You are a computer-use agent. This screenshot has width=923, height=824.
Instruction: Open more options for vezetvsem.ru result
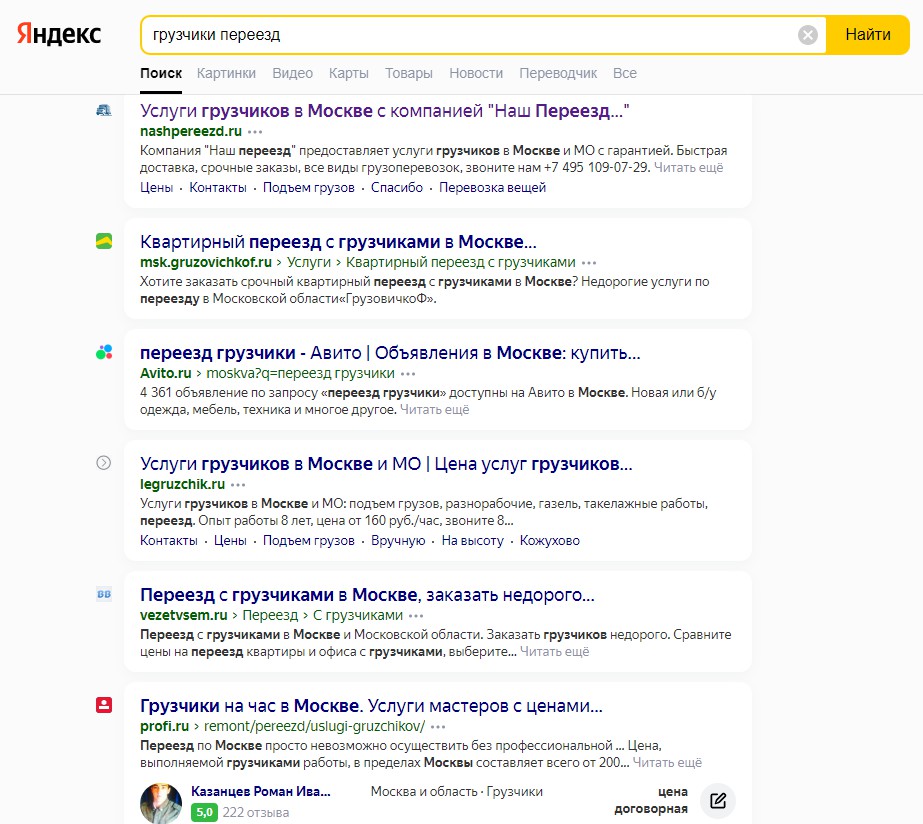[x=416, y=616]
